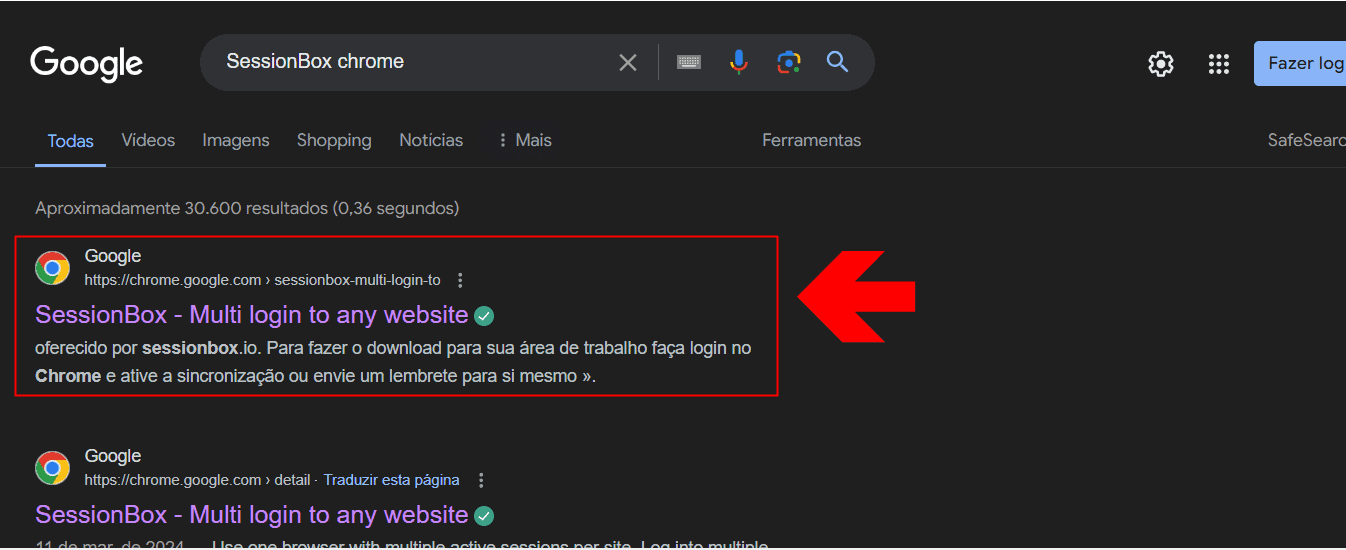Open the Google apps grid icon
This screenshot has width=1346, height=550.
[1218, 64]
